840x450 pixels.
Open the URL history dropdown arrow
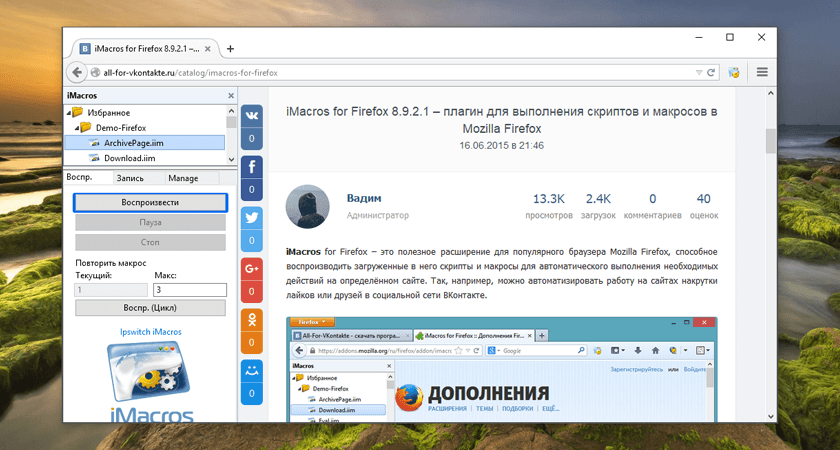[699, 72]
